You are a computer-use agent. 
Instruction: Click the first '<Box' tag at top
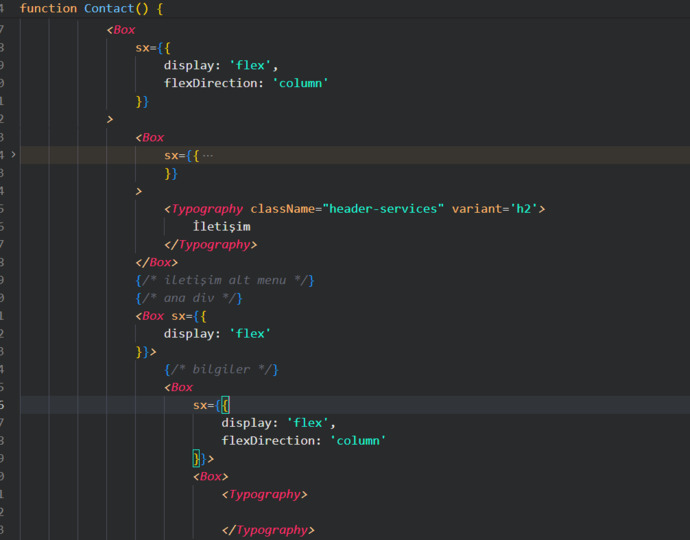(x=121, y=30)
